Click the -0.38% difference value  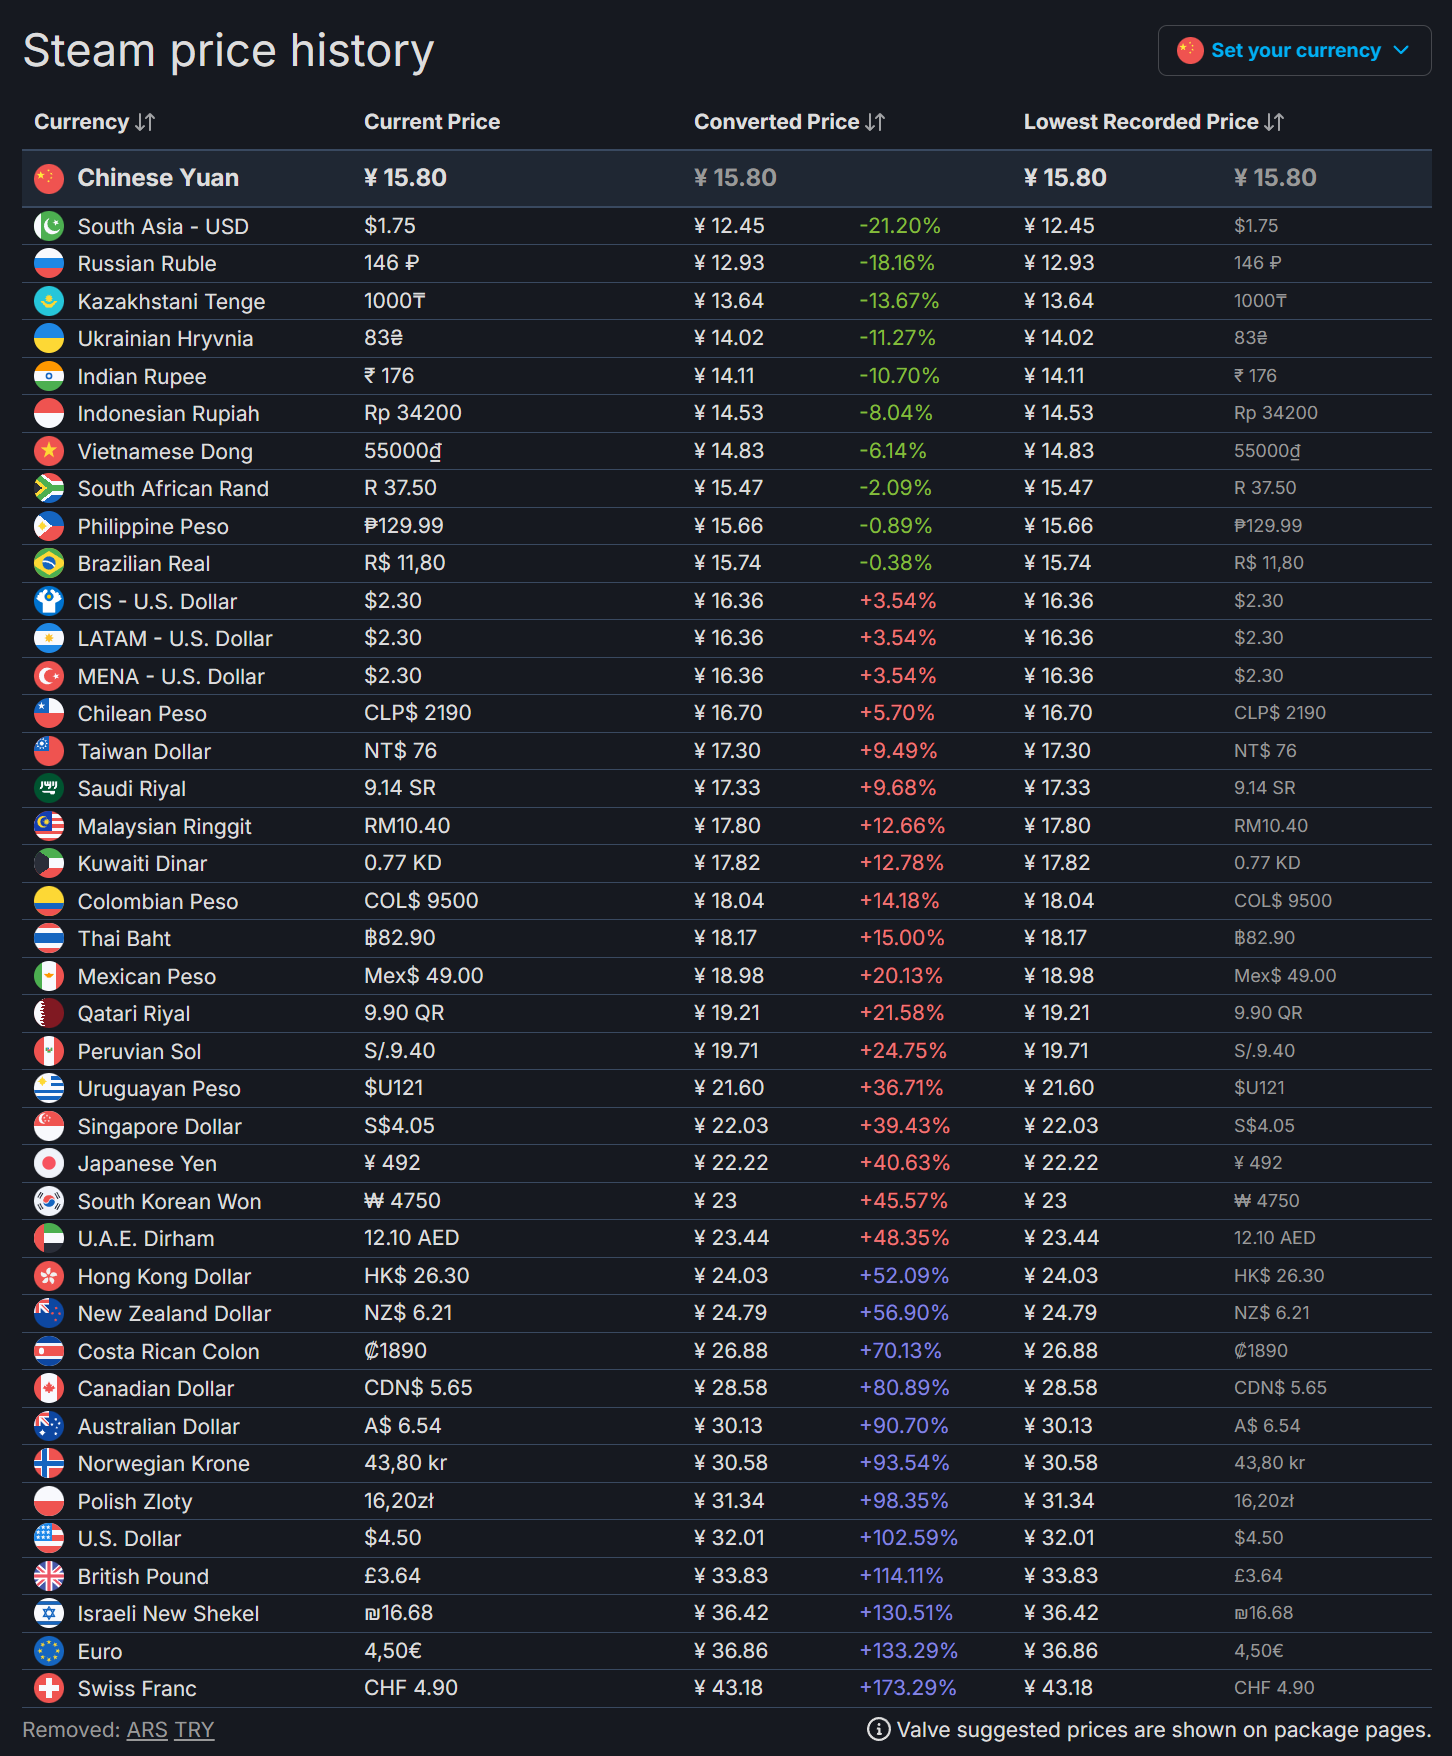(896, 563)
